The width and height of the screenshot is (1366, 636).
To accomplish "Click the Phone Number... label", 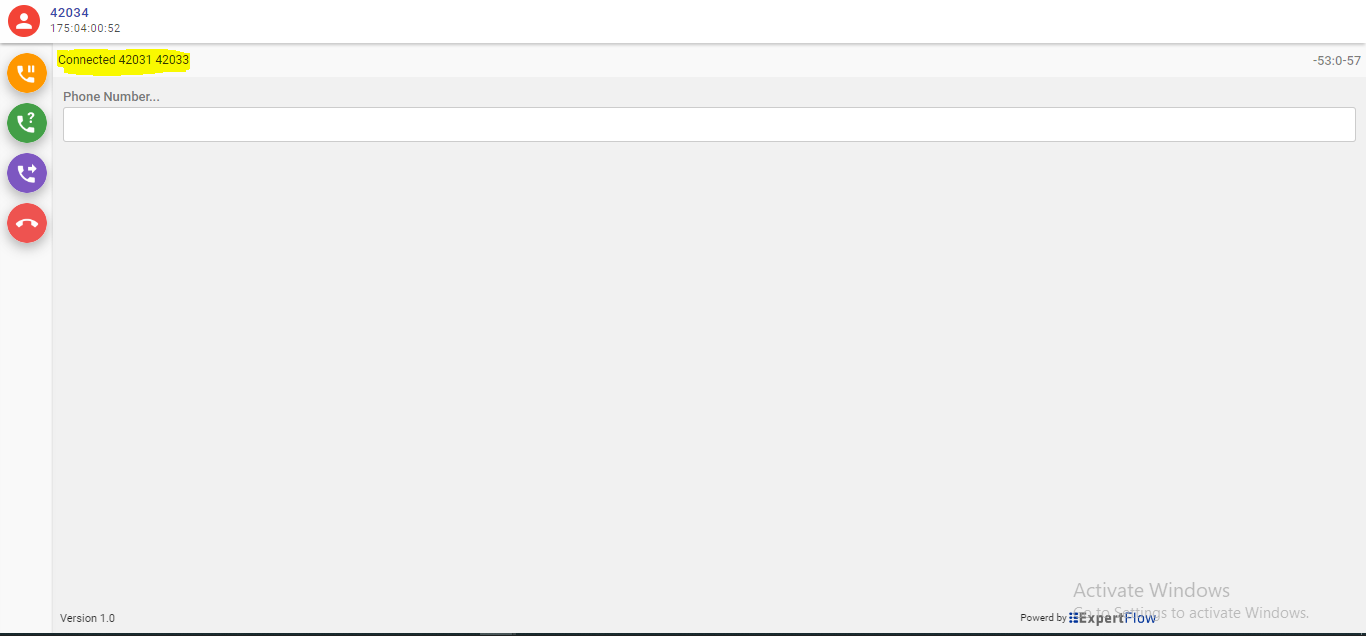I will tap(111, 97).
